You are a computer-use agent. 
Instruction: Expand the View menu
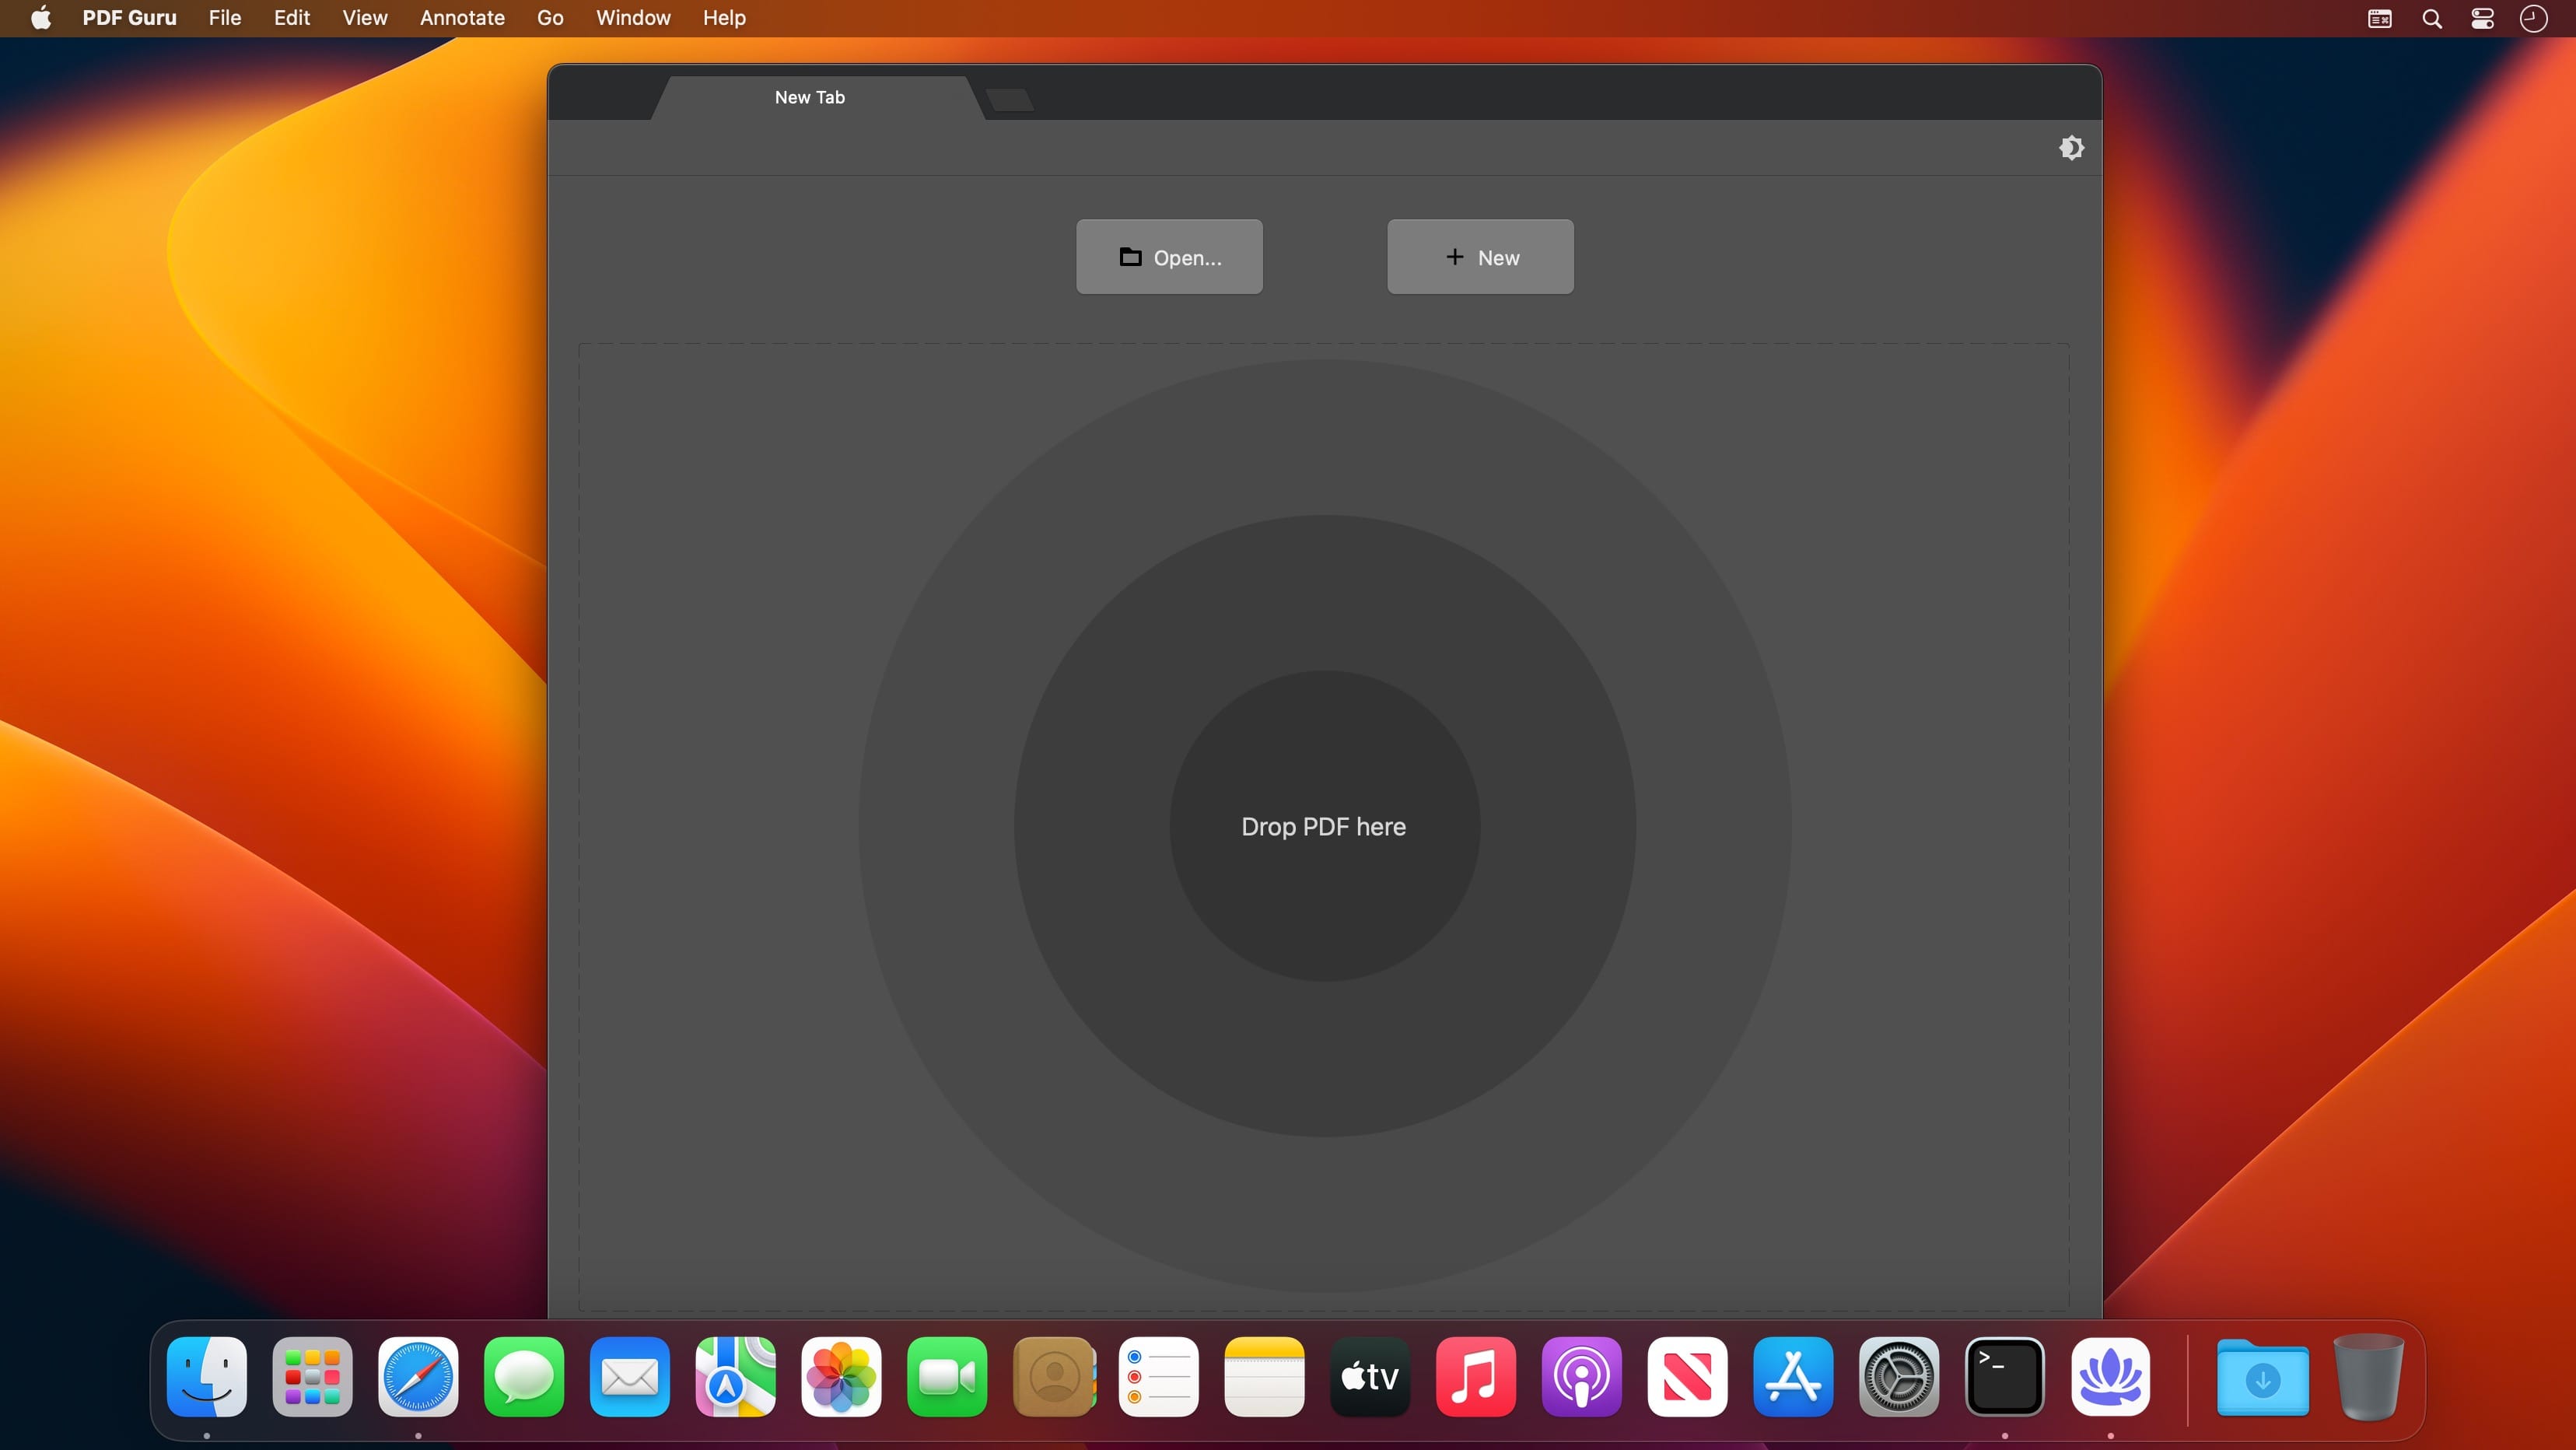click(x=364, y=18)
